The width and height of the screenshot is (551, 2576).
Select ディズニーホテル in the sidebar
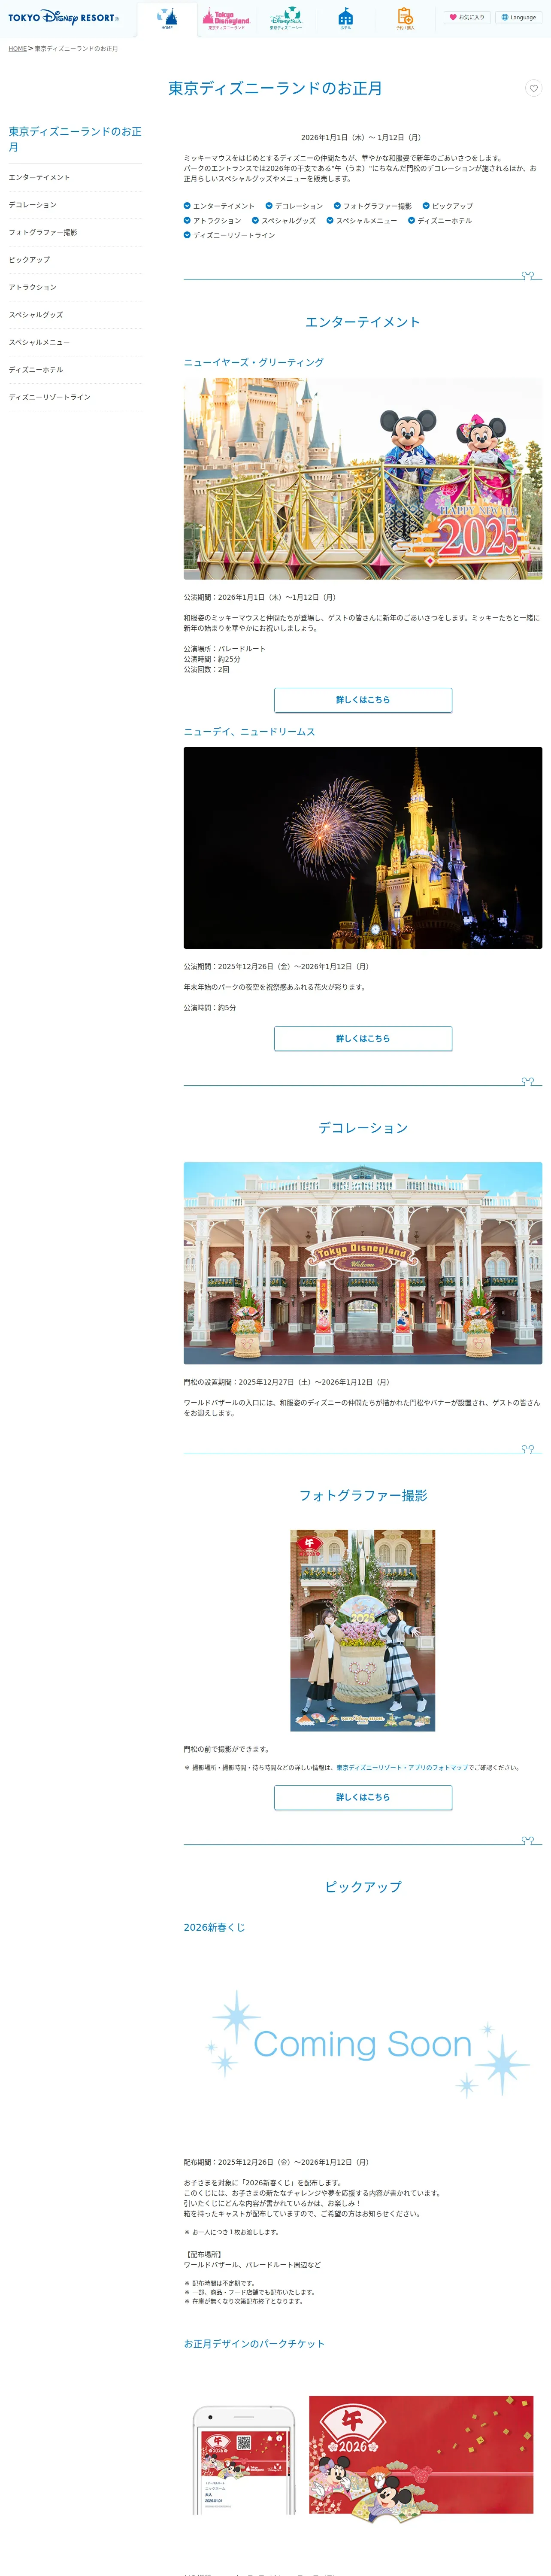pos(75,370)
